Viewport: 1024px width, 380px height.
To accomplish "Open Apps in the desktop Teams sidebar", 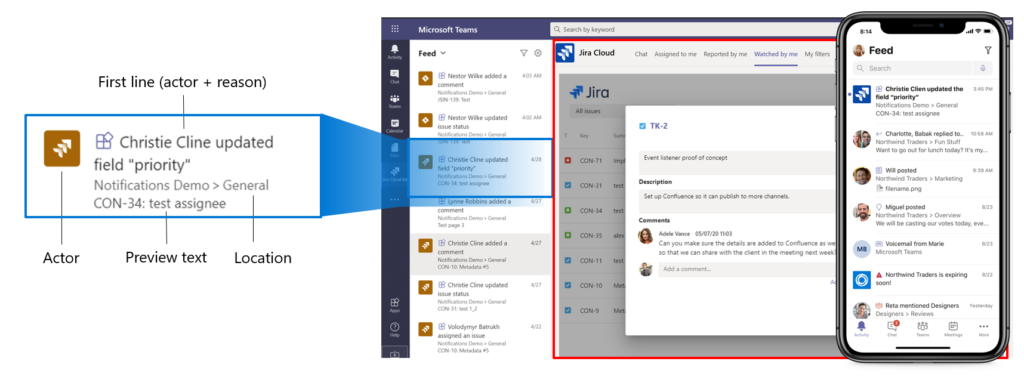I will [x=394, y=305].
